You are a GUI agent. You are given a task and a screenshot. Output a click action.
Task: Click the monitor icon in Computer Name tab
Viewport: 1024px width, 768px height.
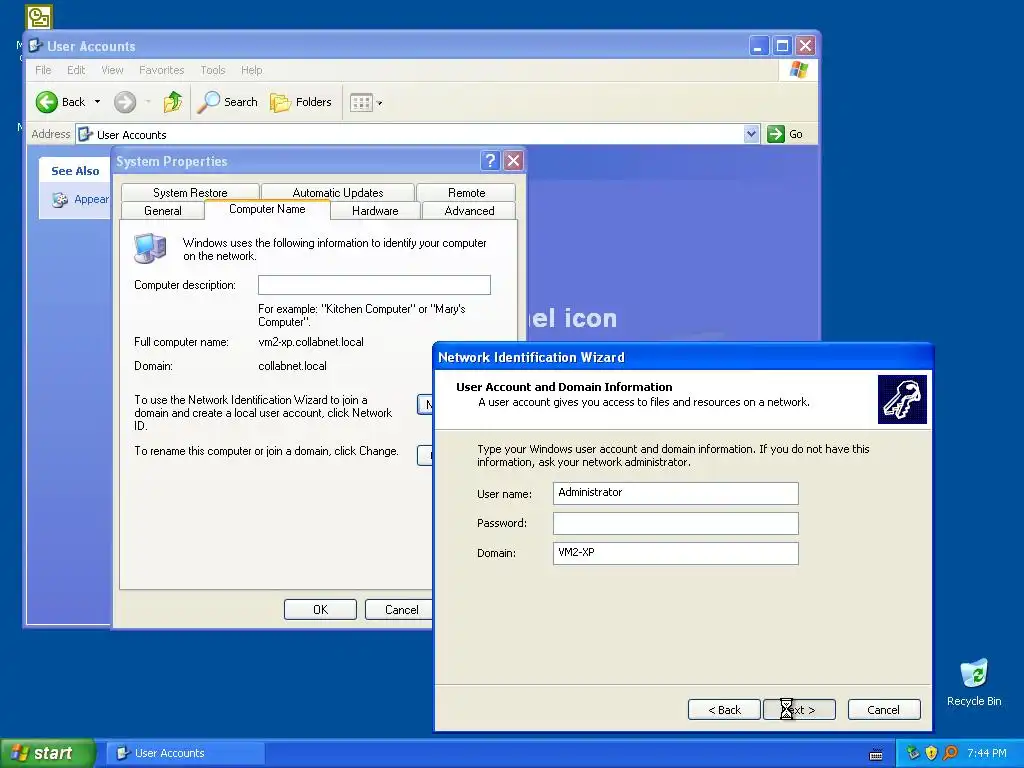tap(150, 248)
